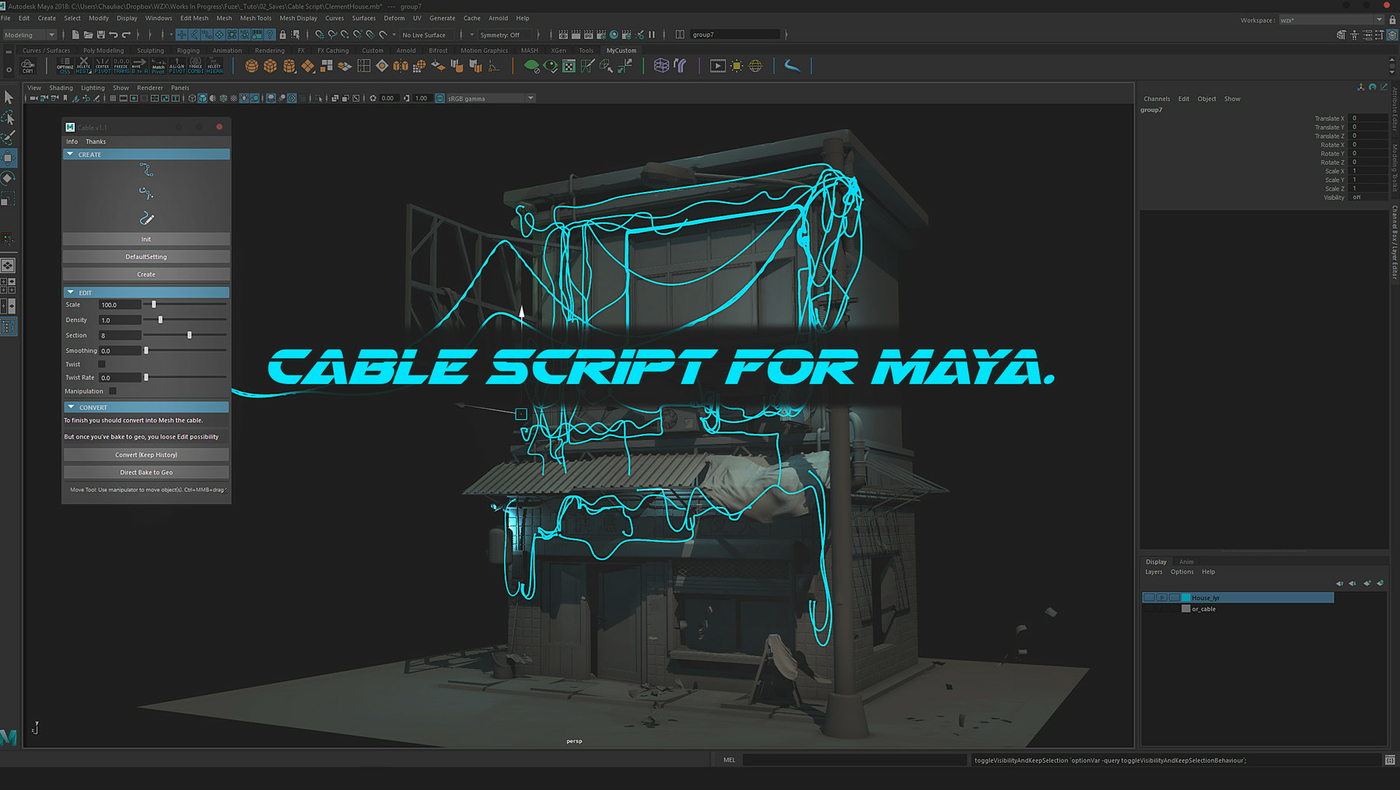Toggle visibility box of House_lyr layer
Screen dimensions: 1400x790
(x=1149, y=598)
